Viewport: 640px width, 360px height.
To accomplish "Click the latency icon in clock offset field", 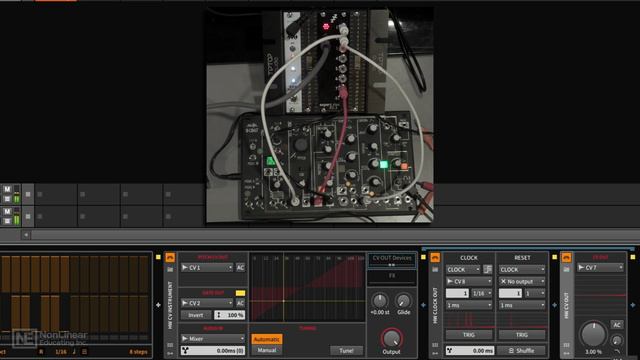I will click(449, 351).
